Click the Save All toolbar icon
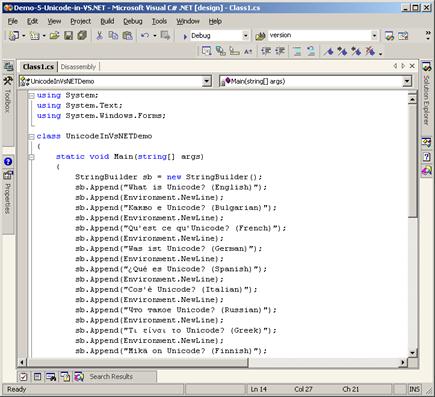Viewport: 435px width, 397px height. 82,35
